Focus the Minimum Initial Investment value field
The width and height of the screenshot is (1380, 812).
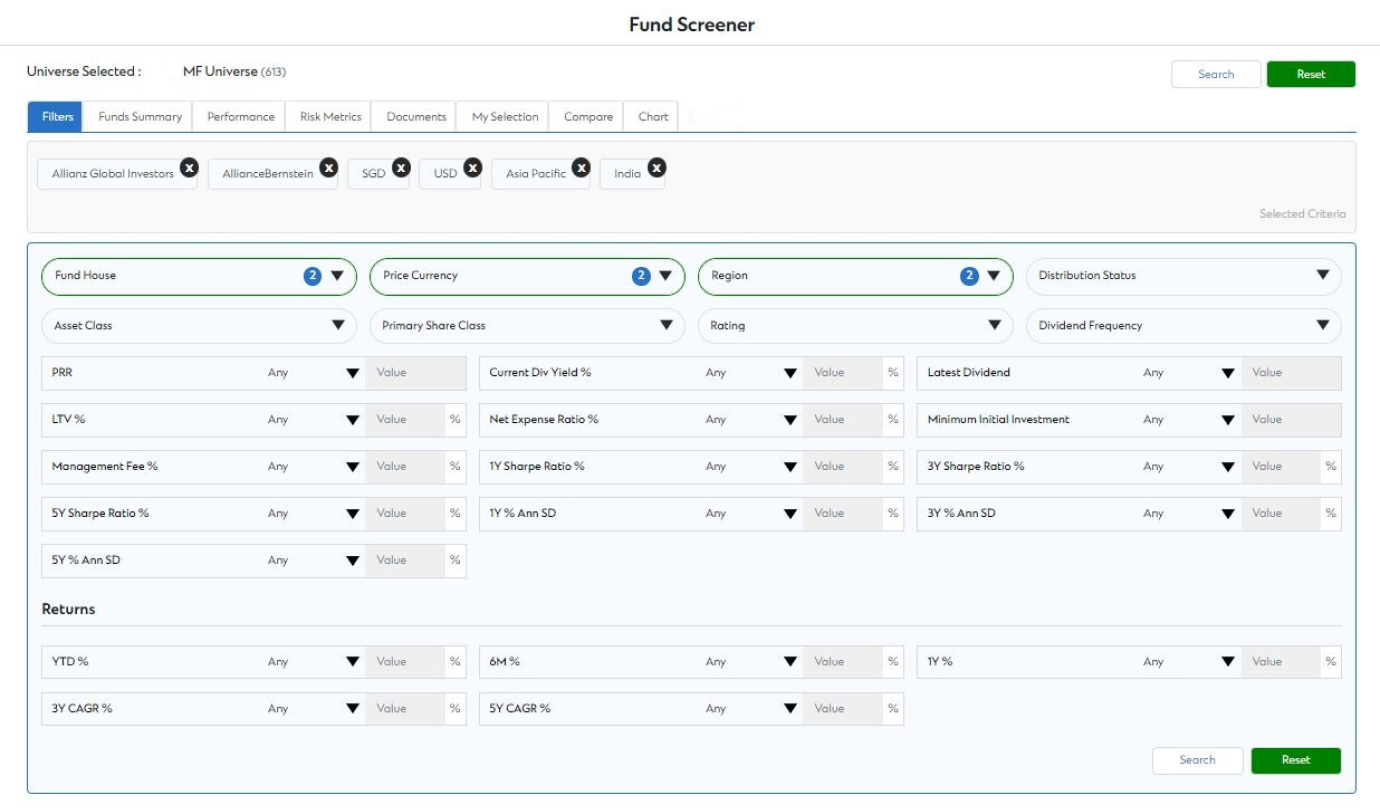click(x=1291, y=420)
